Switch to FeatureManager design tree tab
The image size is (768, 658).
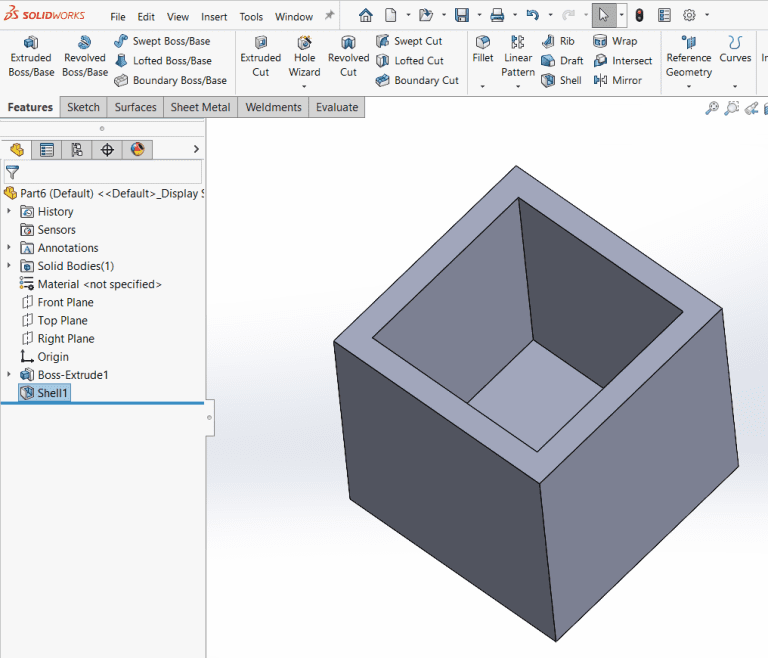tap(17, 149)
